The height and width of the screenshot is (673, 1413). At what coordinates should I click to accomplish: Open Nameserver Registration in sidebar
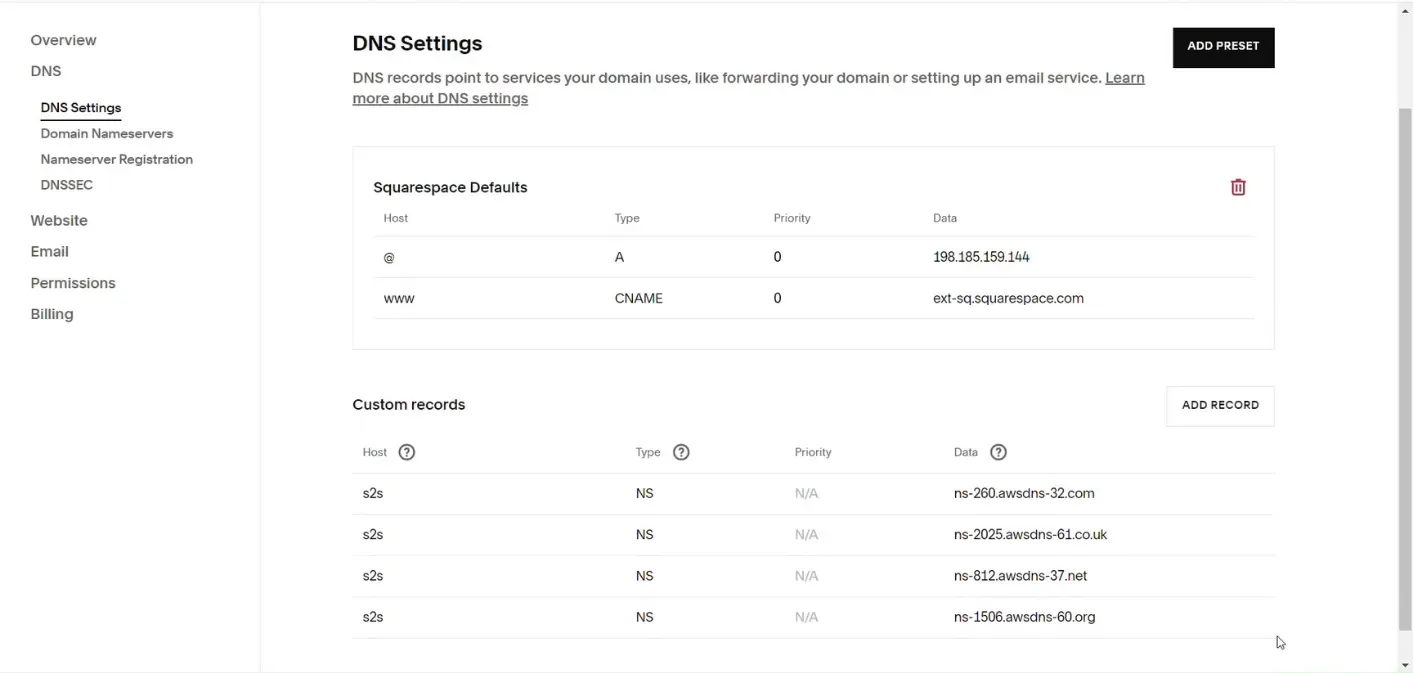tap(117, 159)
